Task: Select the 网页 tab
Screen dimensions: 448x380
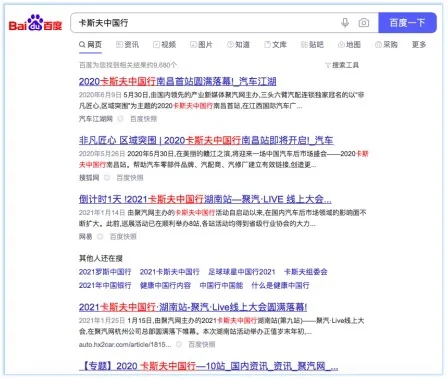Action: click(90, 45)
